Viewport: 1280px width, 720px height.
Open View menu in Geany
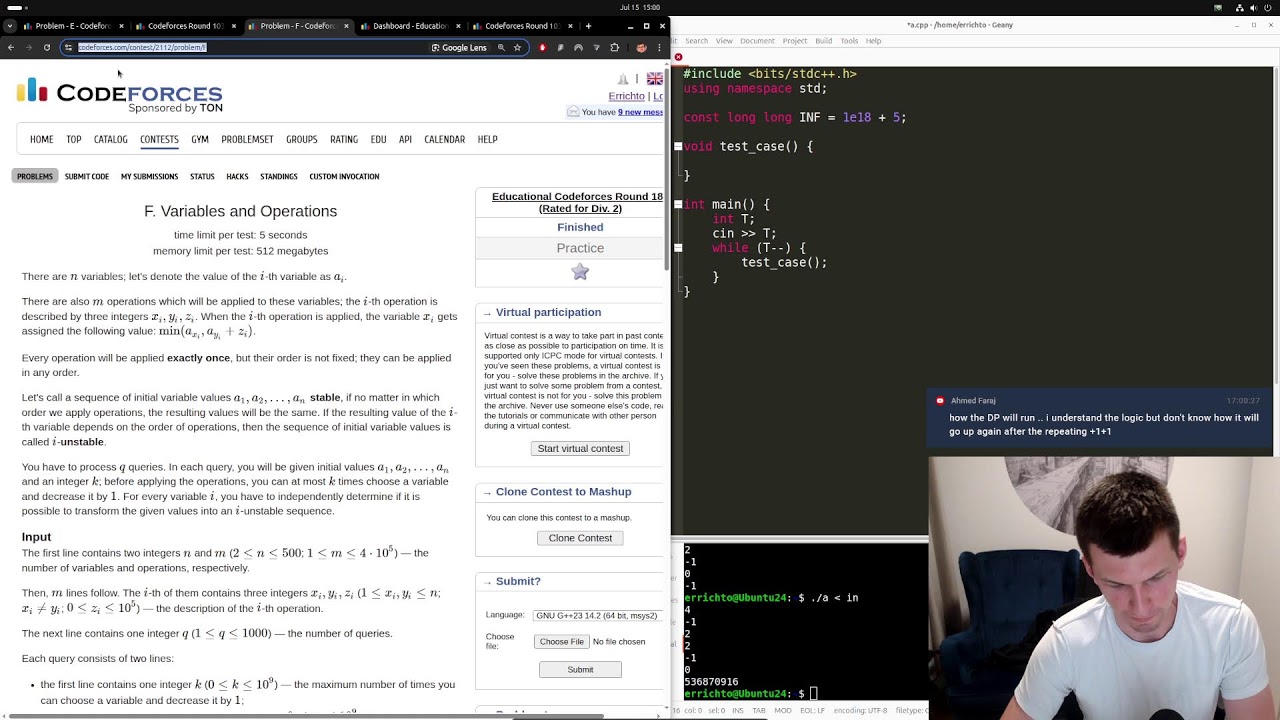point(724,41)
